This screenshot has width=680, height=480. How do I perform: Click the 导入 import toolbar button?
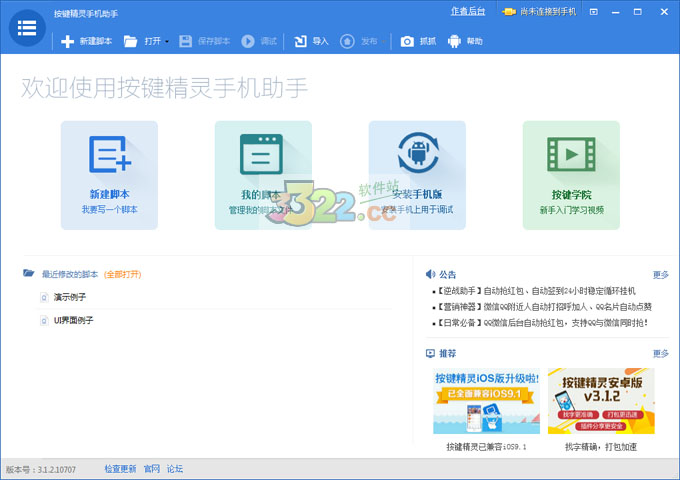(312, 41)
